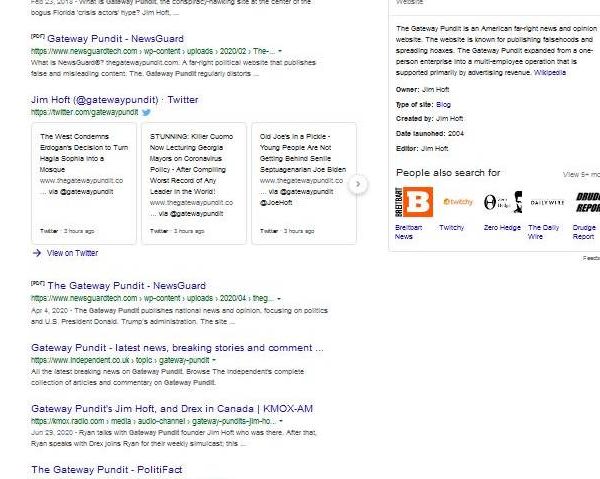
Task: Open the tweet card about Hagia Sophia
Action: click(85, 183)
